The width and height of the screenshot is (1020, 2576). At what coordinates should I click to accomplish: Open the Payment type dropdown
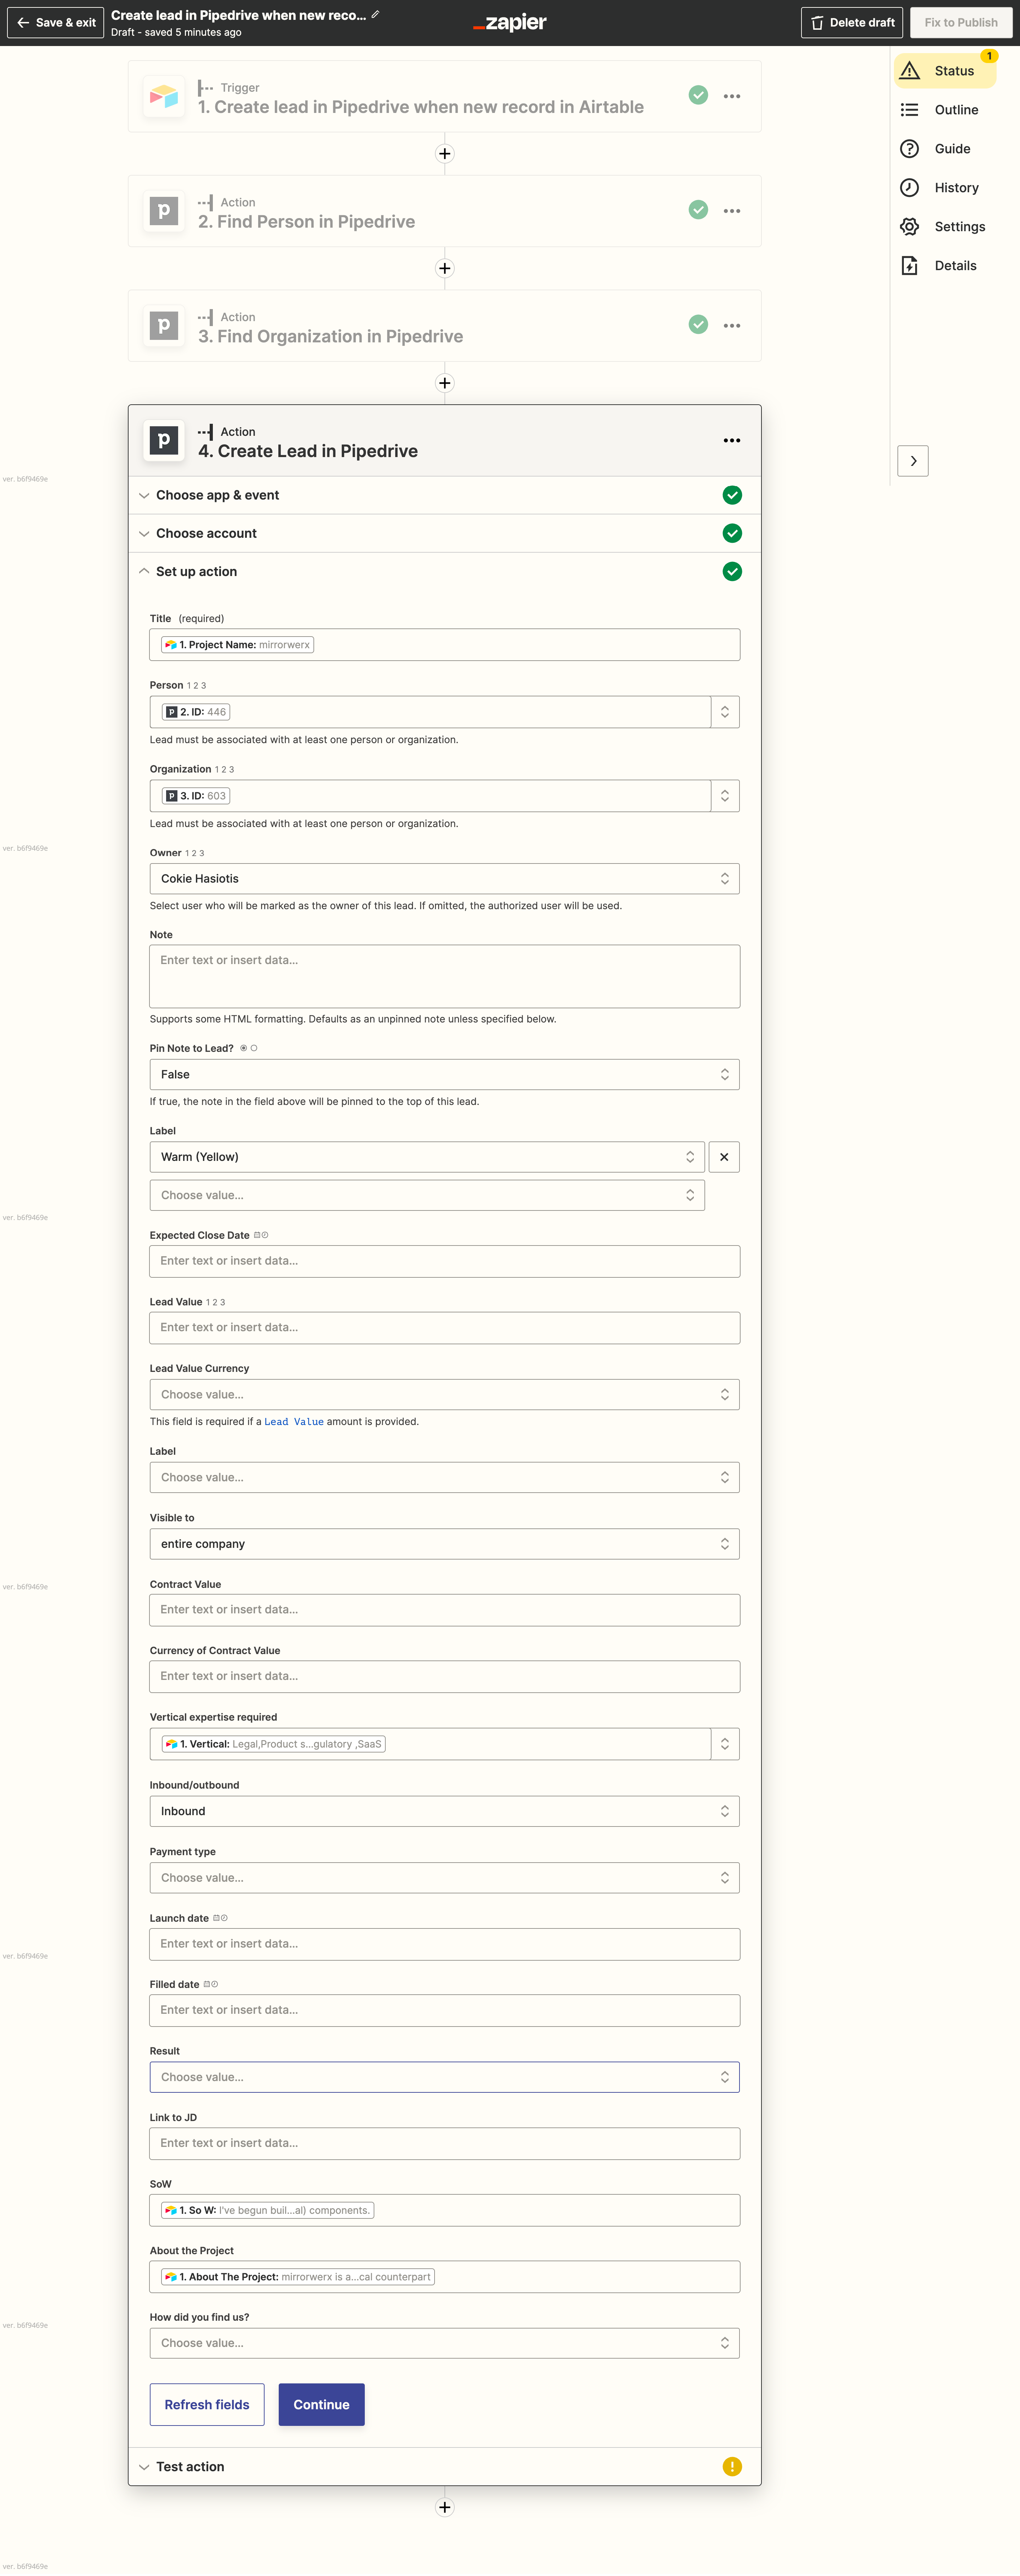coord(444,1878)
